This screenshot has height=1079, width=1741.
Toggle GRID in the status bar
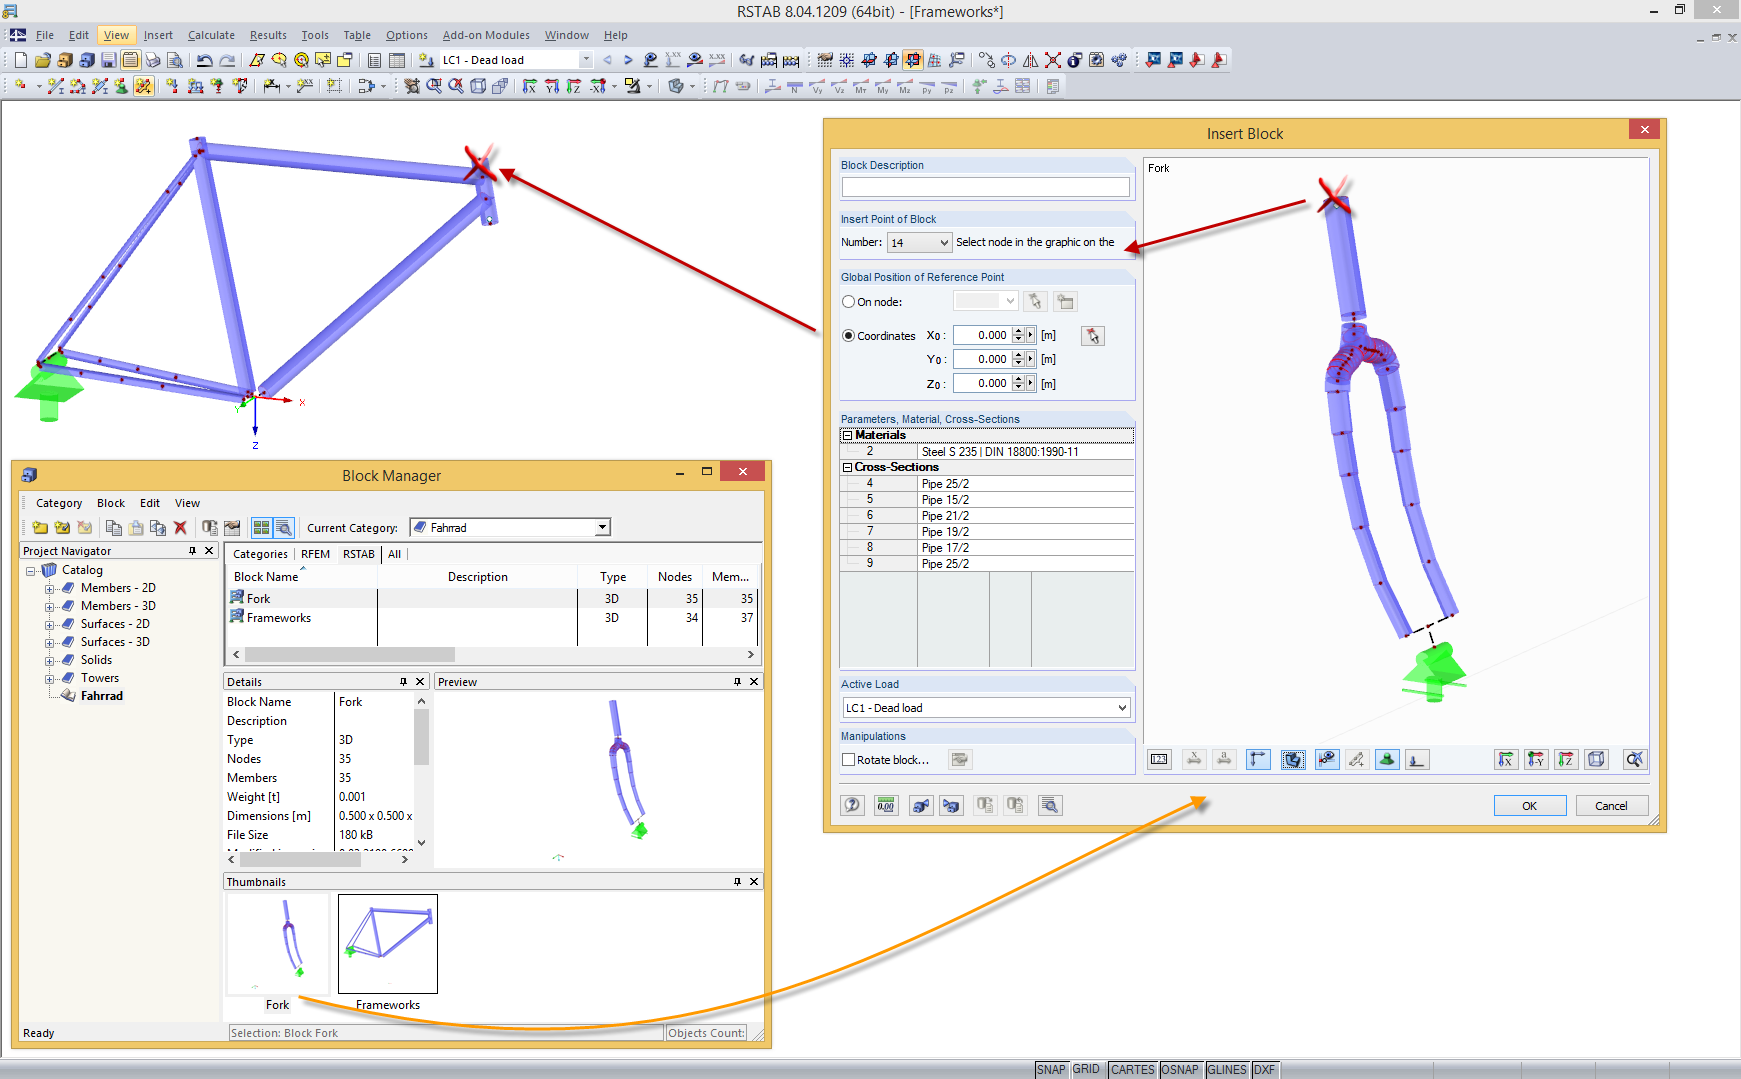(x=1087, y=1070)
